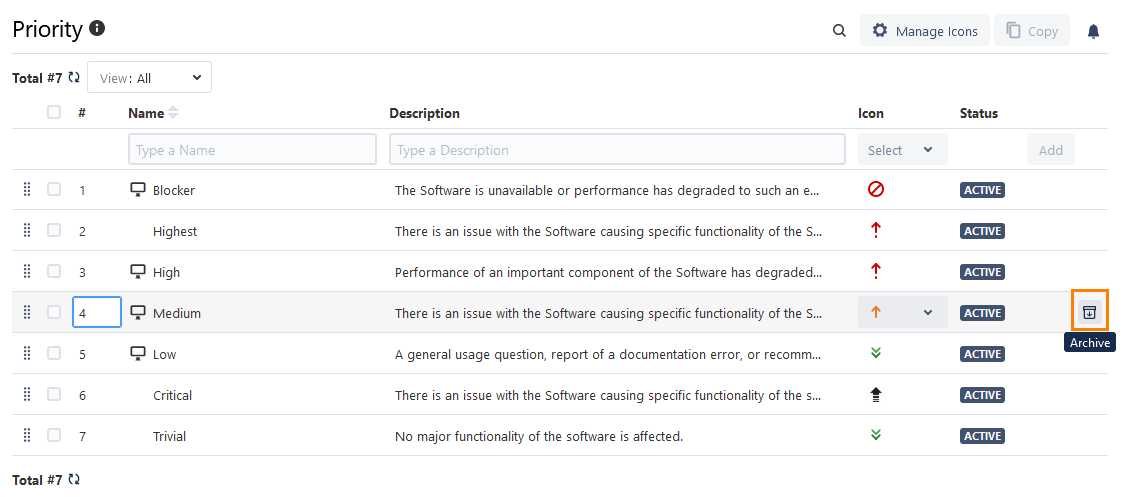Viewport: 1123px width, 497px height.
Task: Check the Trivial row checkbox
Action: 54,434
